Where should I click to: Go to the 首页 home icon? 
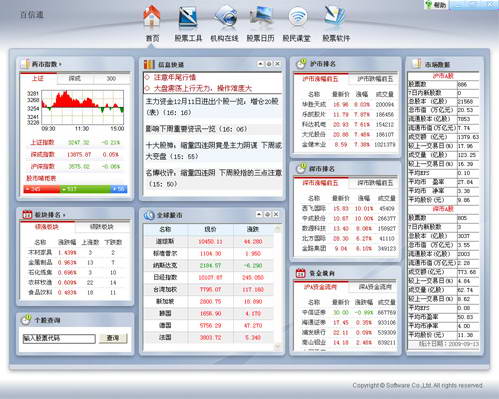(152, 16)
